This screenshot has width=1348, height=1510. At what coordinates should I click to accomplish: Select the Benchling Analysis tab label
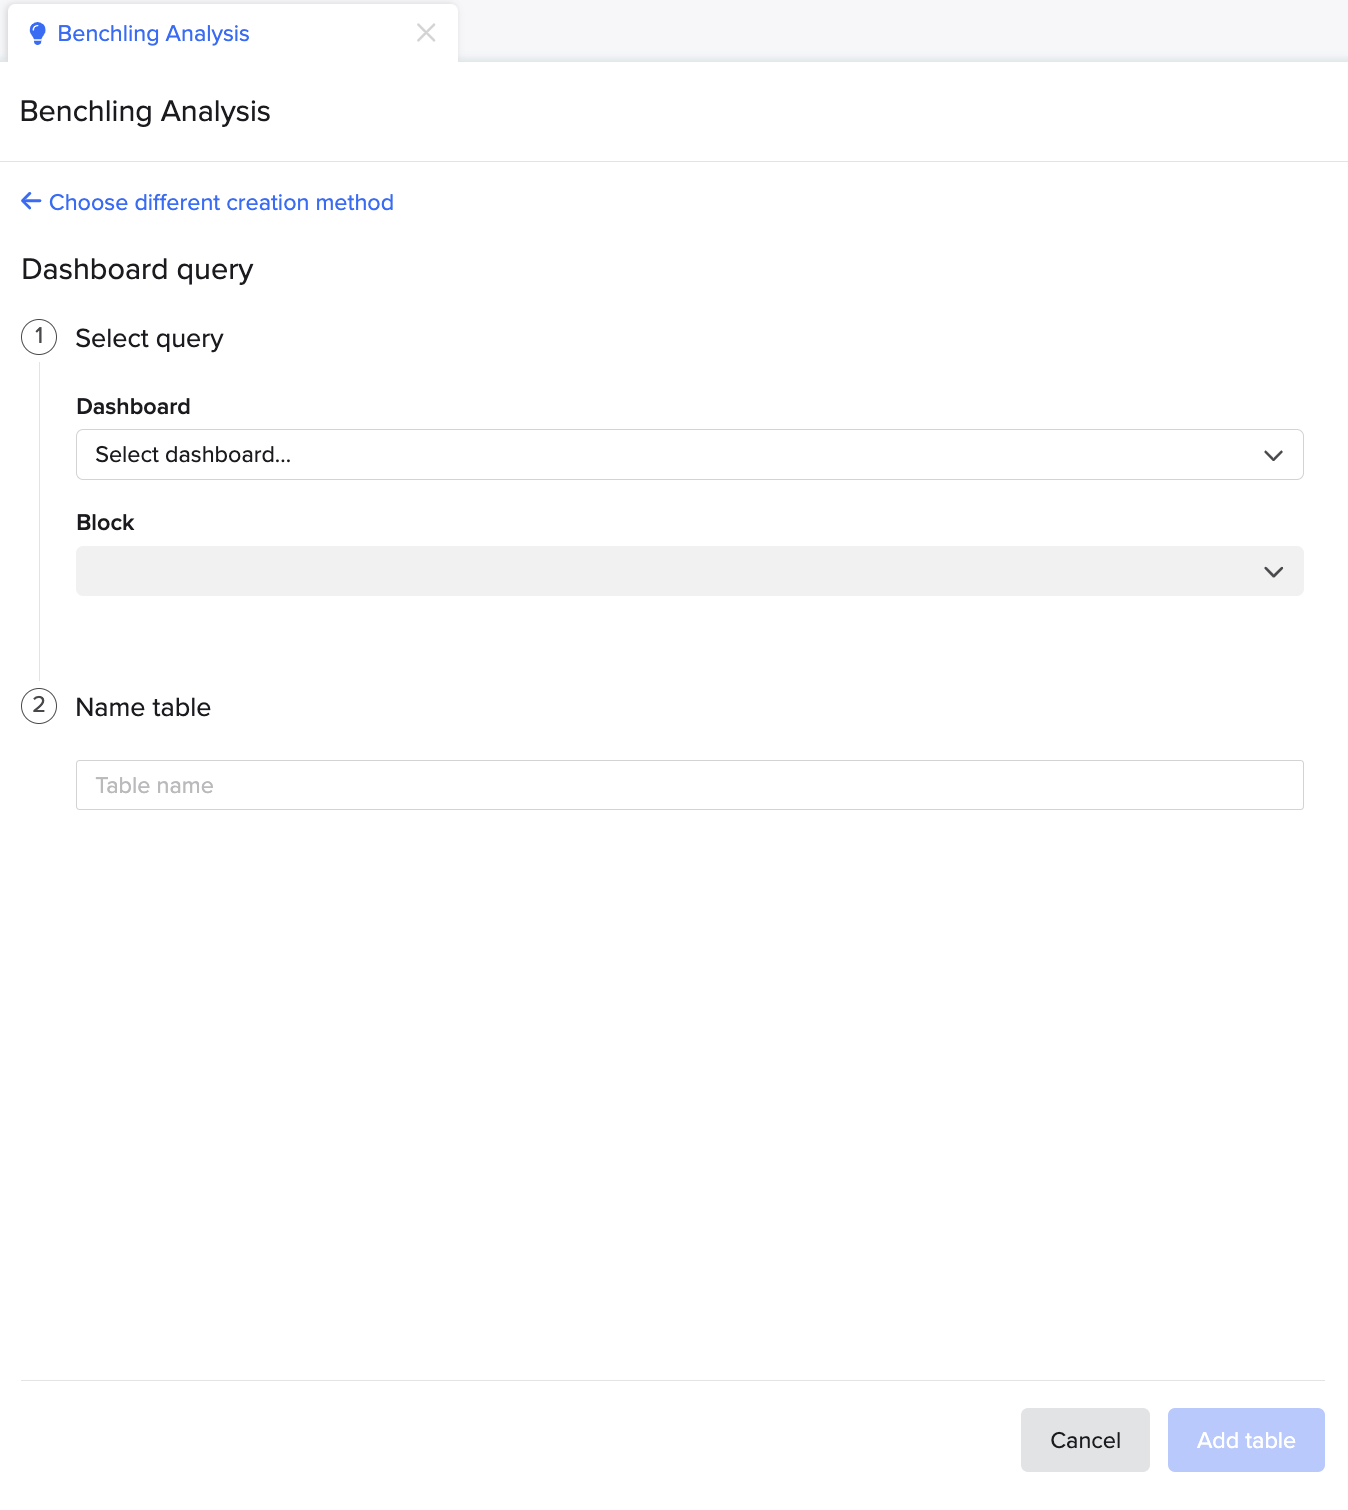pyautogui.click(x=153, y=34)
